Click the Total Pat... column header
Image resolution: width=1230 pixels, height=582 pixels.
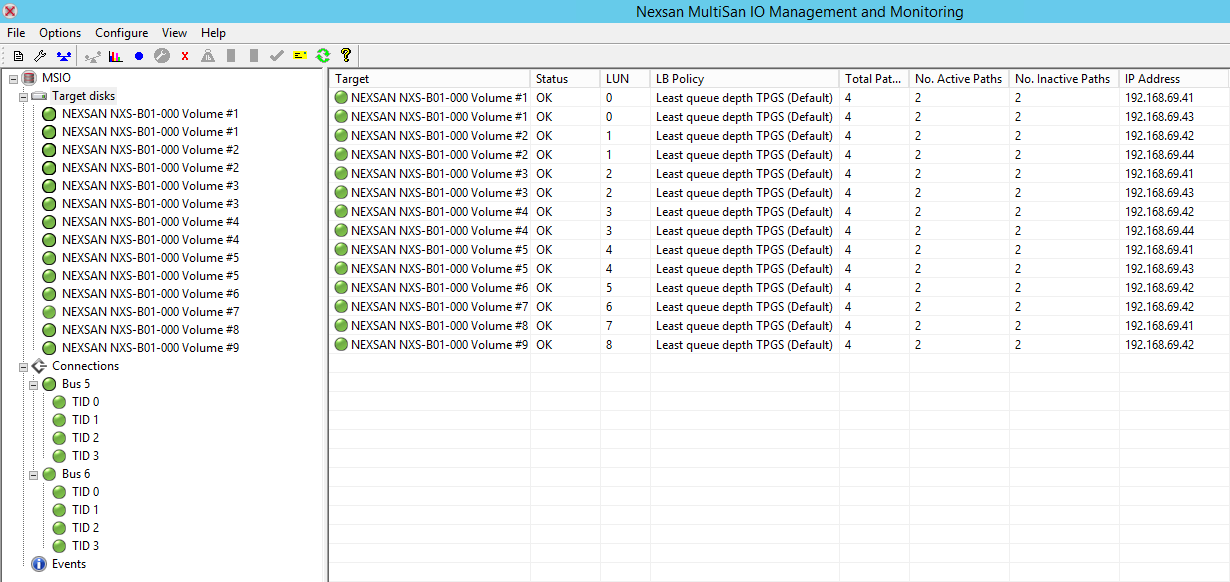pos(874,79)
